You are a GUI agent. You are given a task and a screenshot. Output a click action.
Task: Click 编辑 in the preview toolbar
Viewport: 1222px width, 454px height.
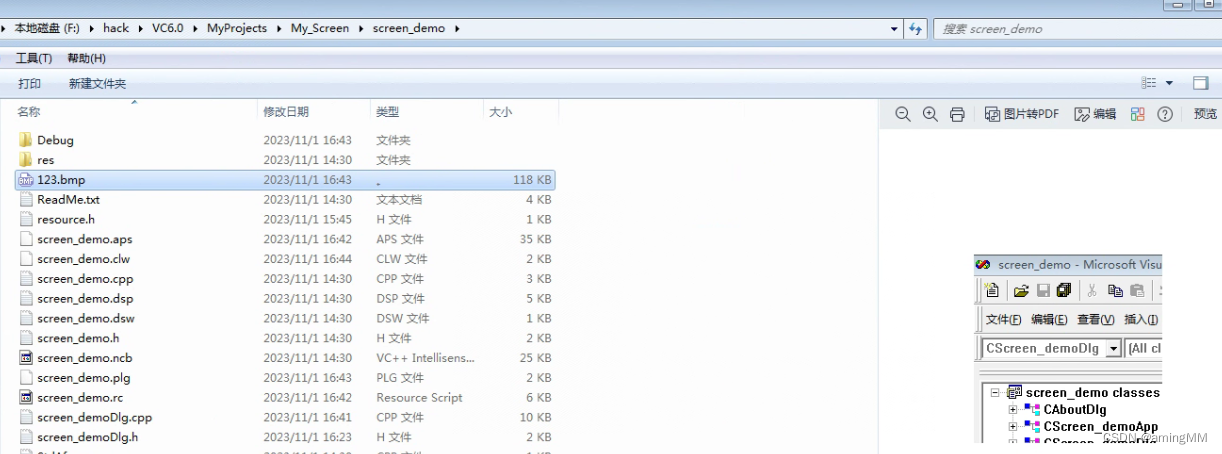point(1095,114)
